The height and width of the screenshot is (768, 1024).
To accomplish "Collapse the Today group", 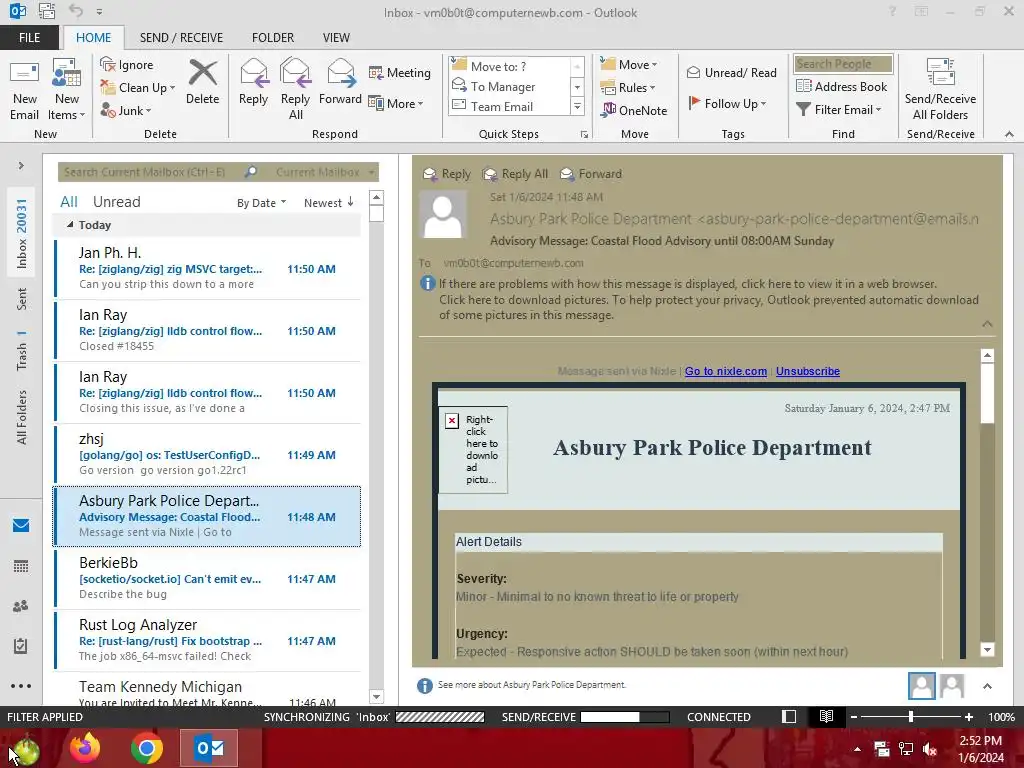I will (70, 225).
